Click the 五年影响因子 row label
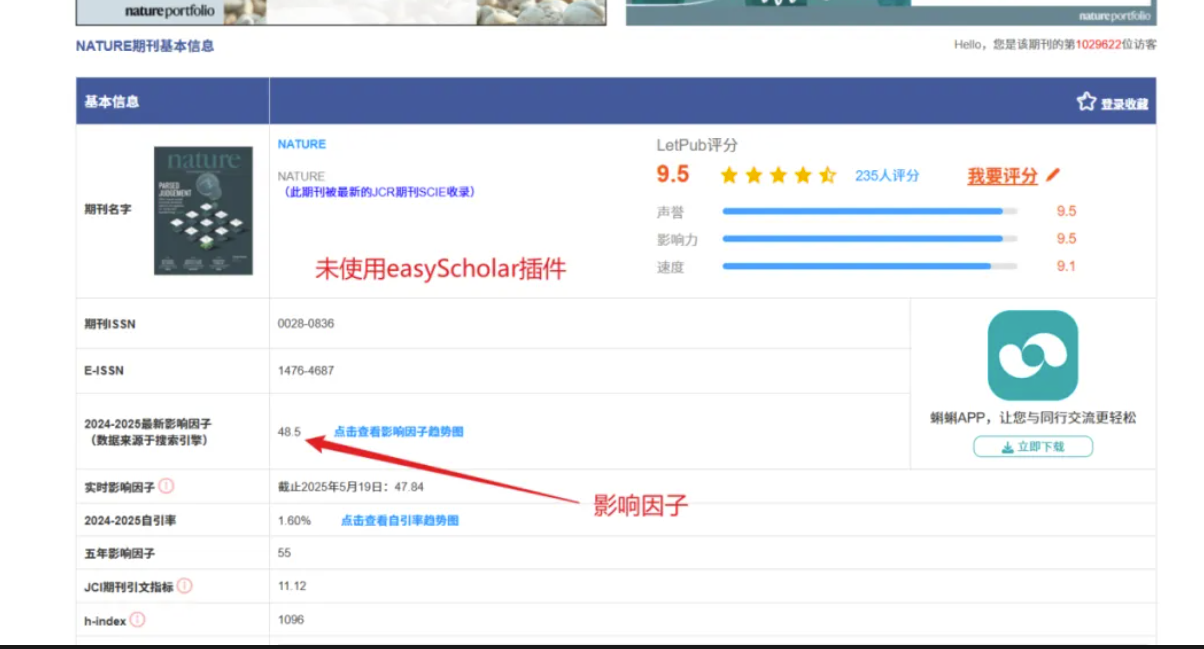The height and width of the screenshot is (649, 1204). pyautogui.click(x=120, y=553)
